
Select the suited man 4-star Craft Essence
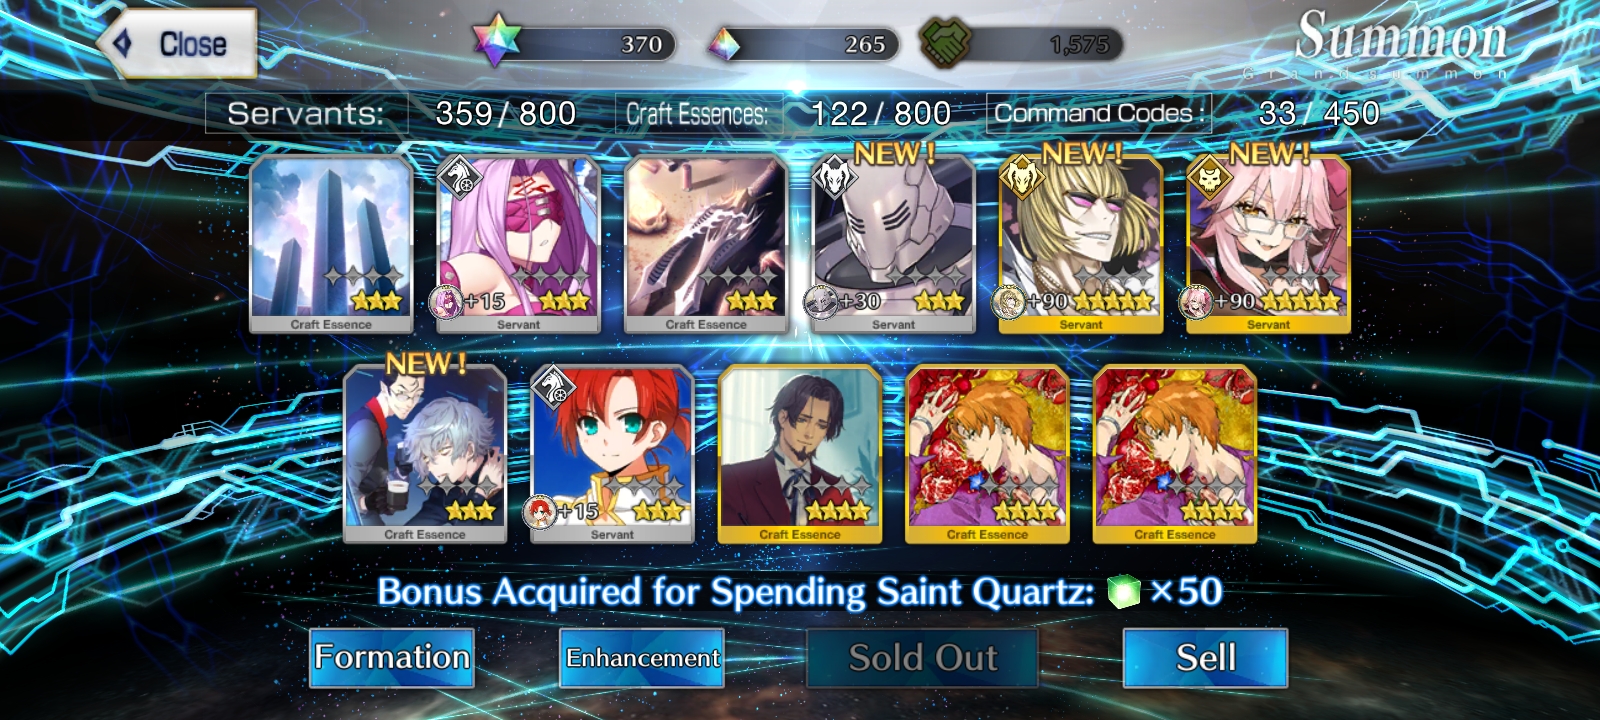pyautogui.click(x=800, y=454)
